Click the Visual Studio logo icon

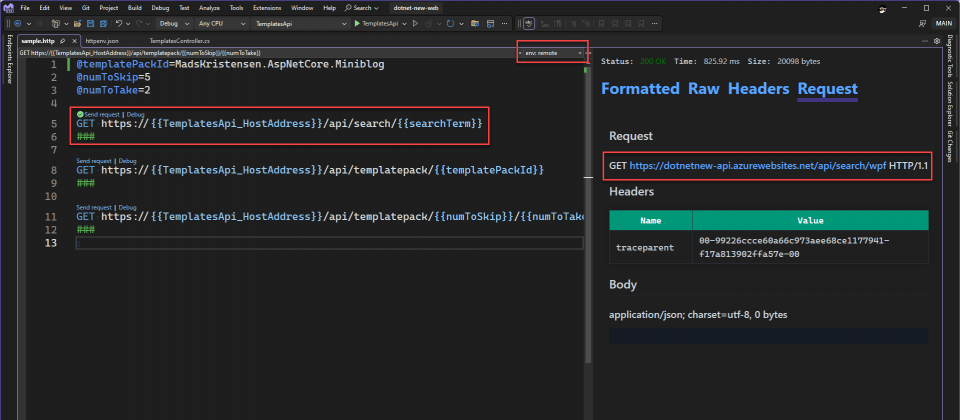click(x=8, y=8)
